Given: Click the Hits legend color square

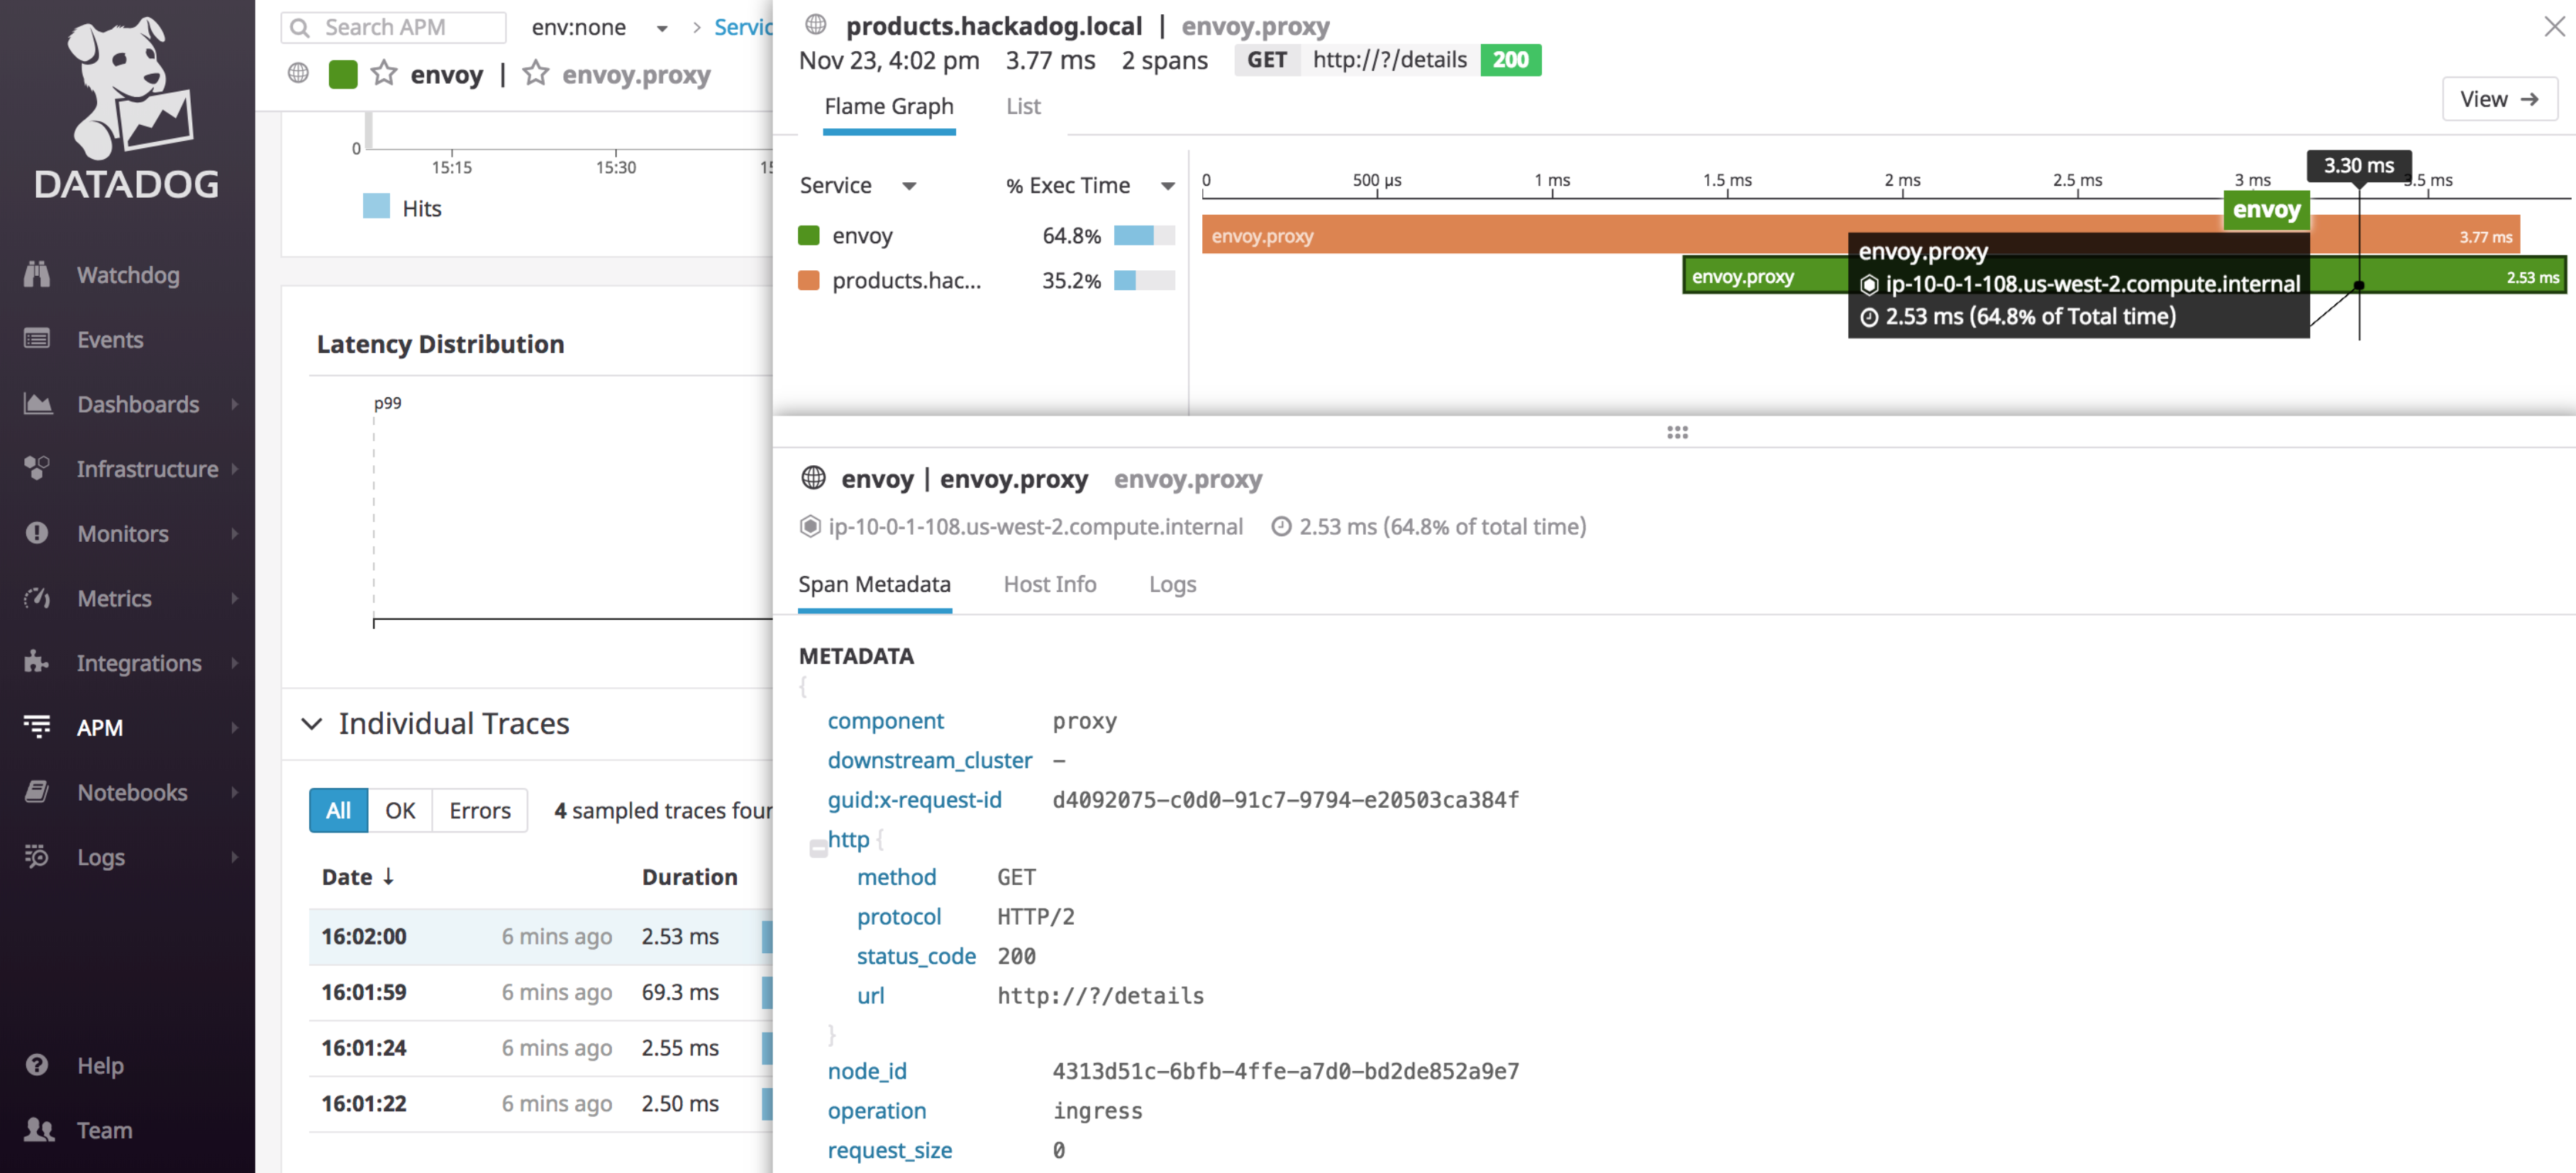Looking at the screenshot, I should (x=376, y=207).
